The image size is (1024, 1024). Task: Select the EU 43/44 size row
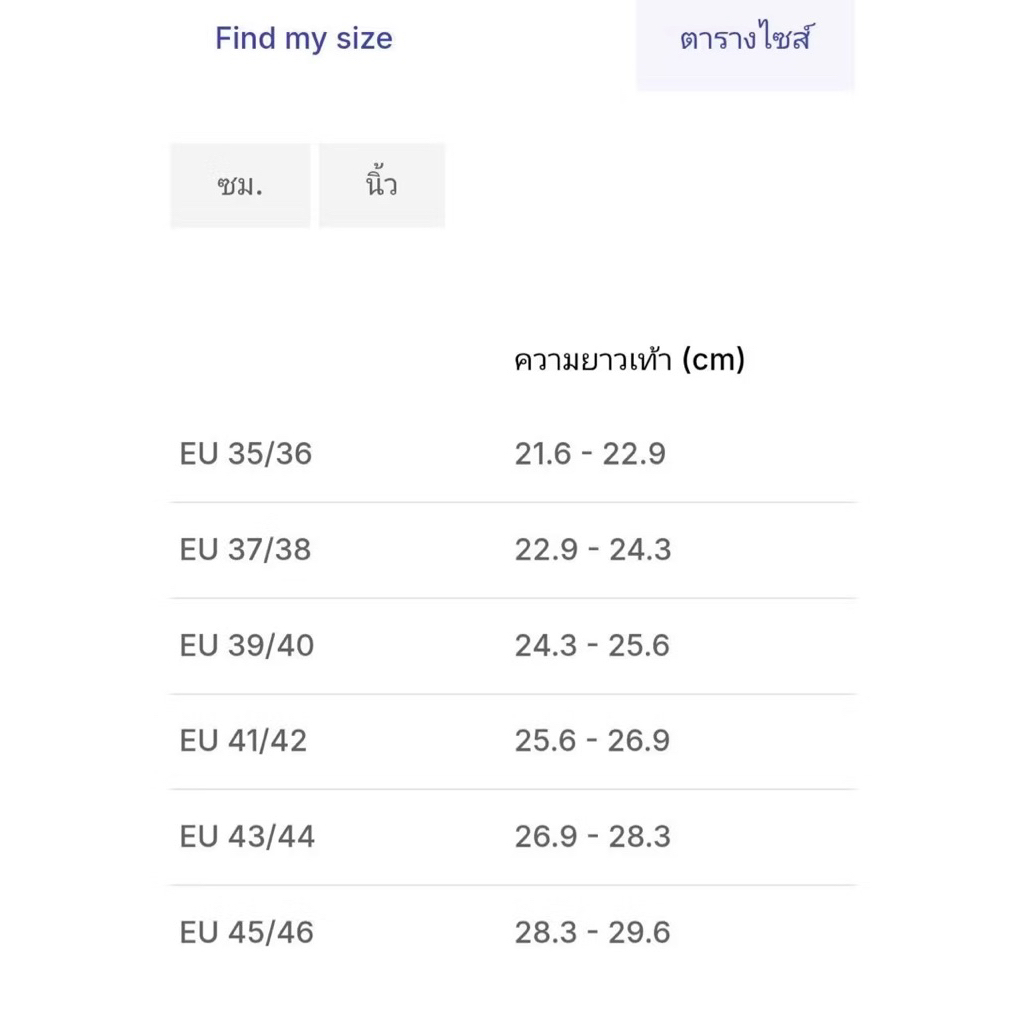tap(513, 837)
